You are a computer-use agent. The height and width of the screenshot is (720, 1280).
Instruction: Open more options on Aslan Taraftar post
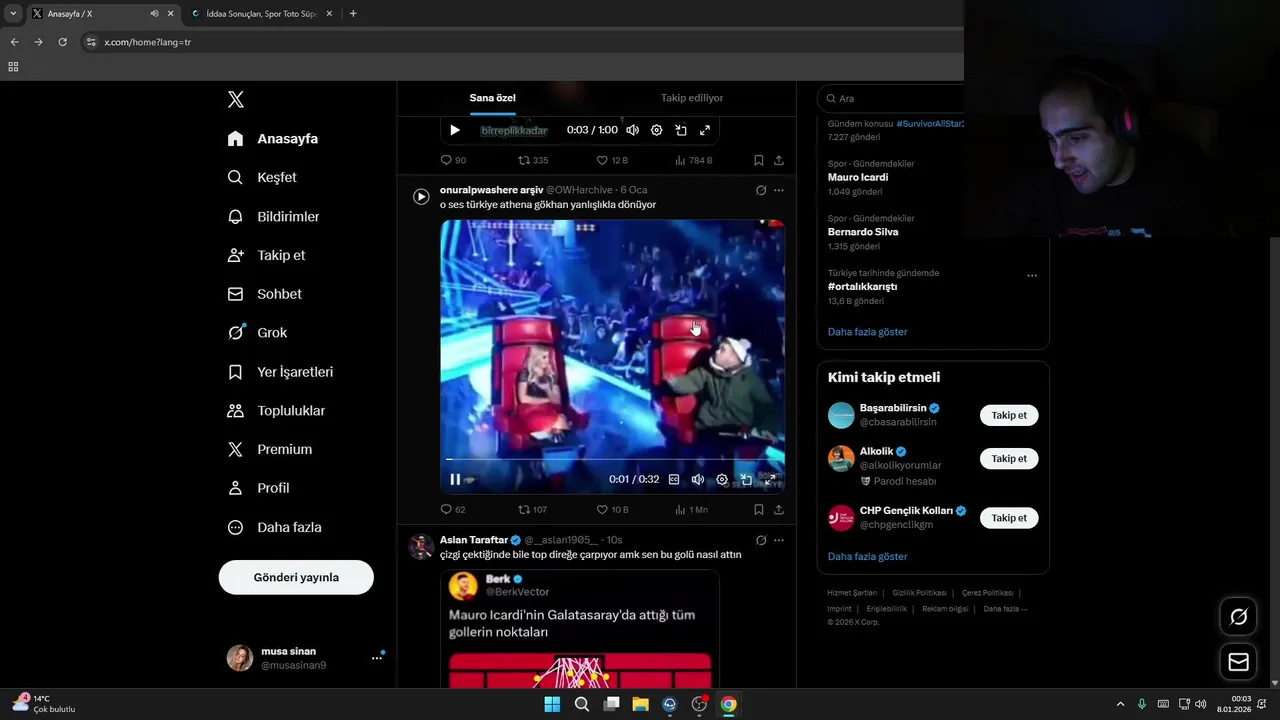[779, 540]
